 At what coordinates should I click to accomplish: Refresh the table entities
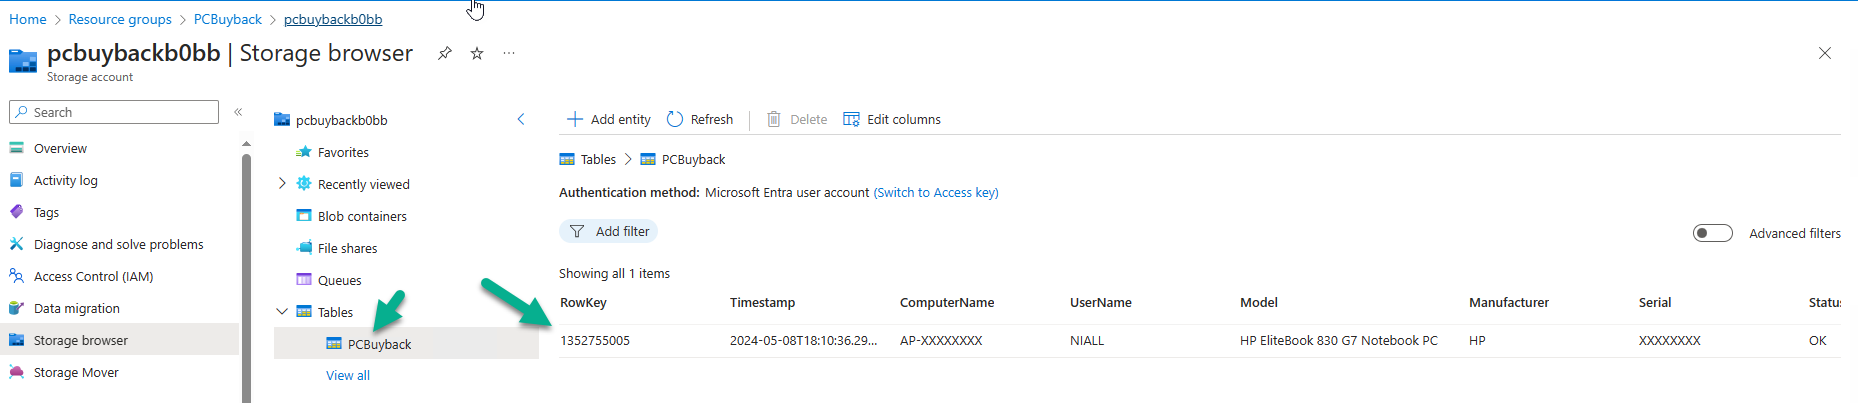(700, 119)
